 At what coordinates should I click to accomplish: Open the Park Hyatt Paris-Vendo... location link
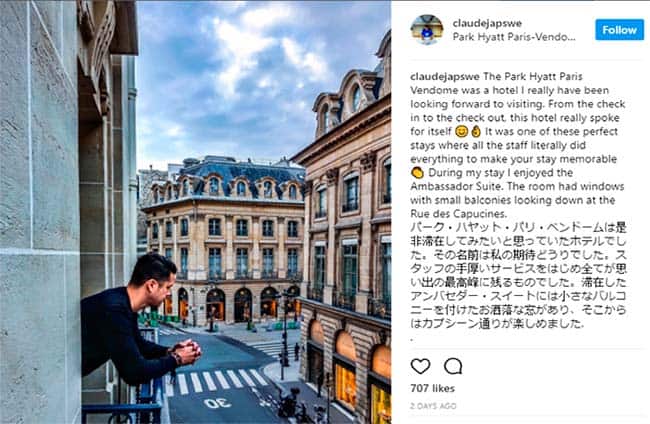[x=514, y=37]
